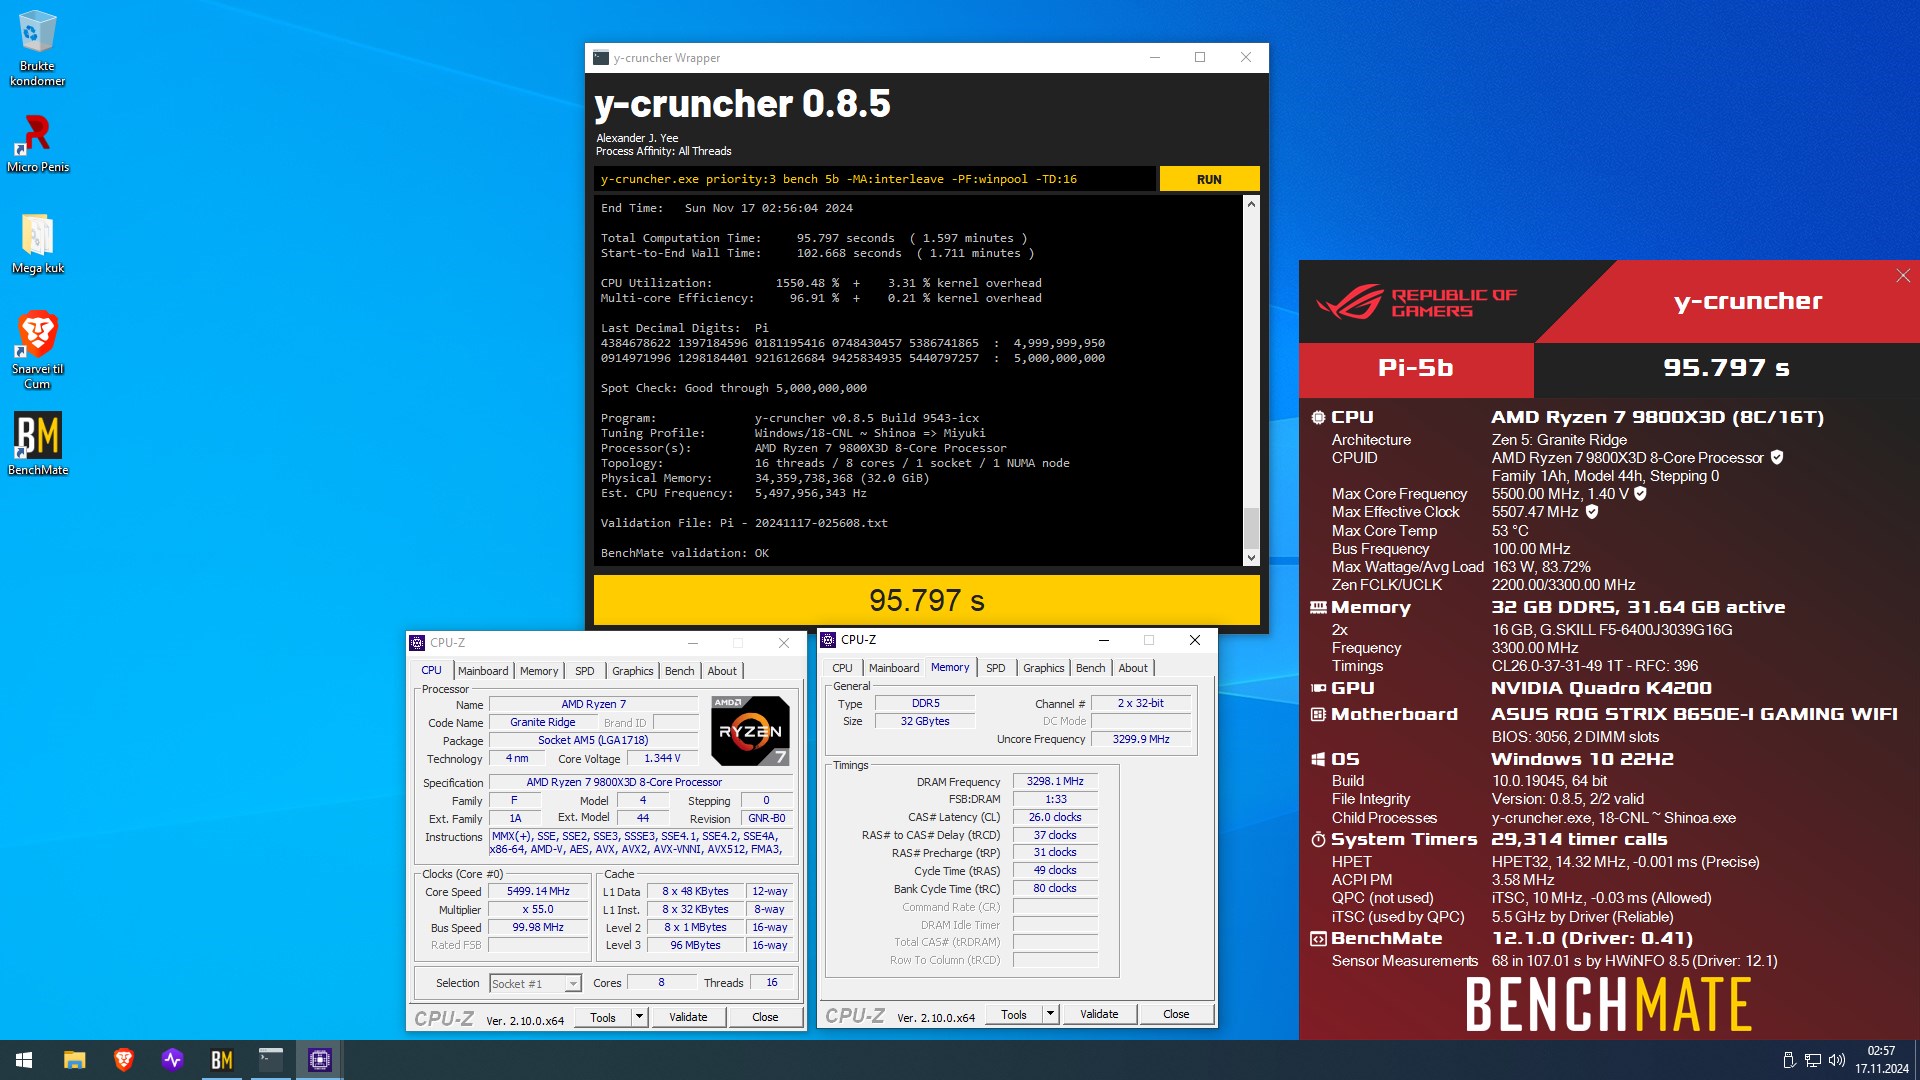Select the BenchMate desktop shortcut
Viewport: 1920px width, 1080px height.
tap(37, 444)
